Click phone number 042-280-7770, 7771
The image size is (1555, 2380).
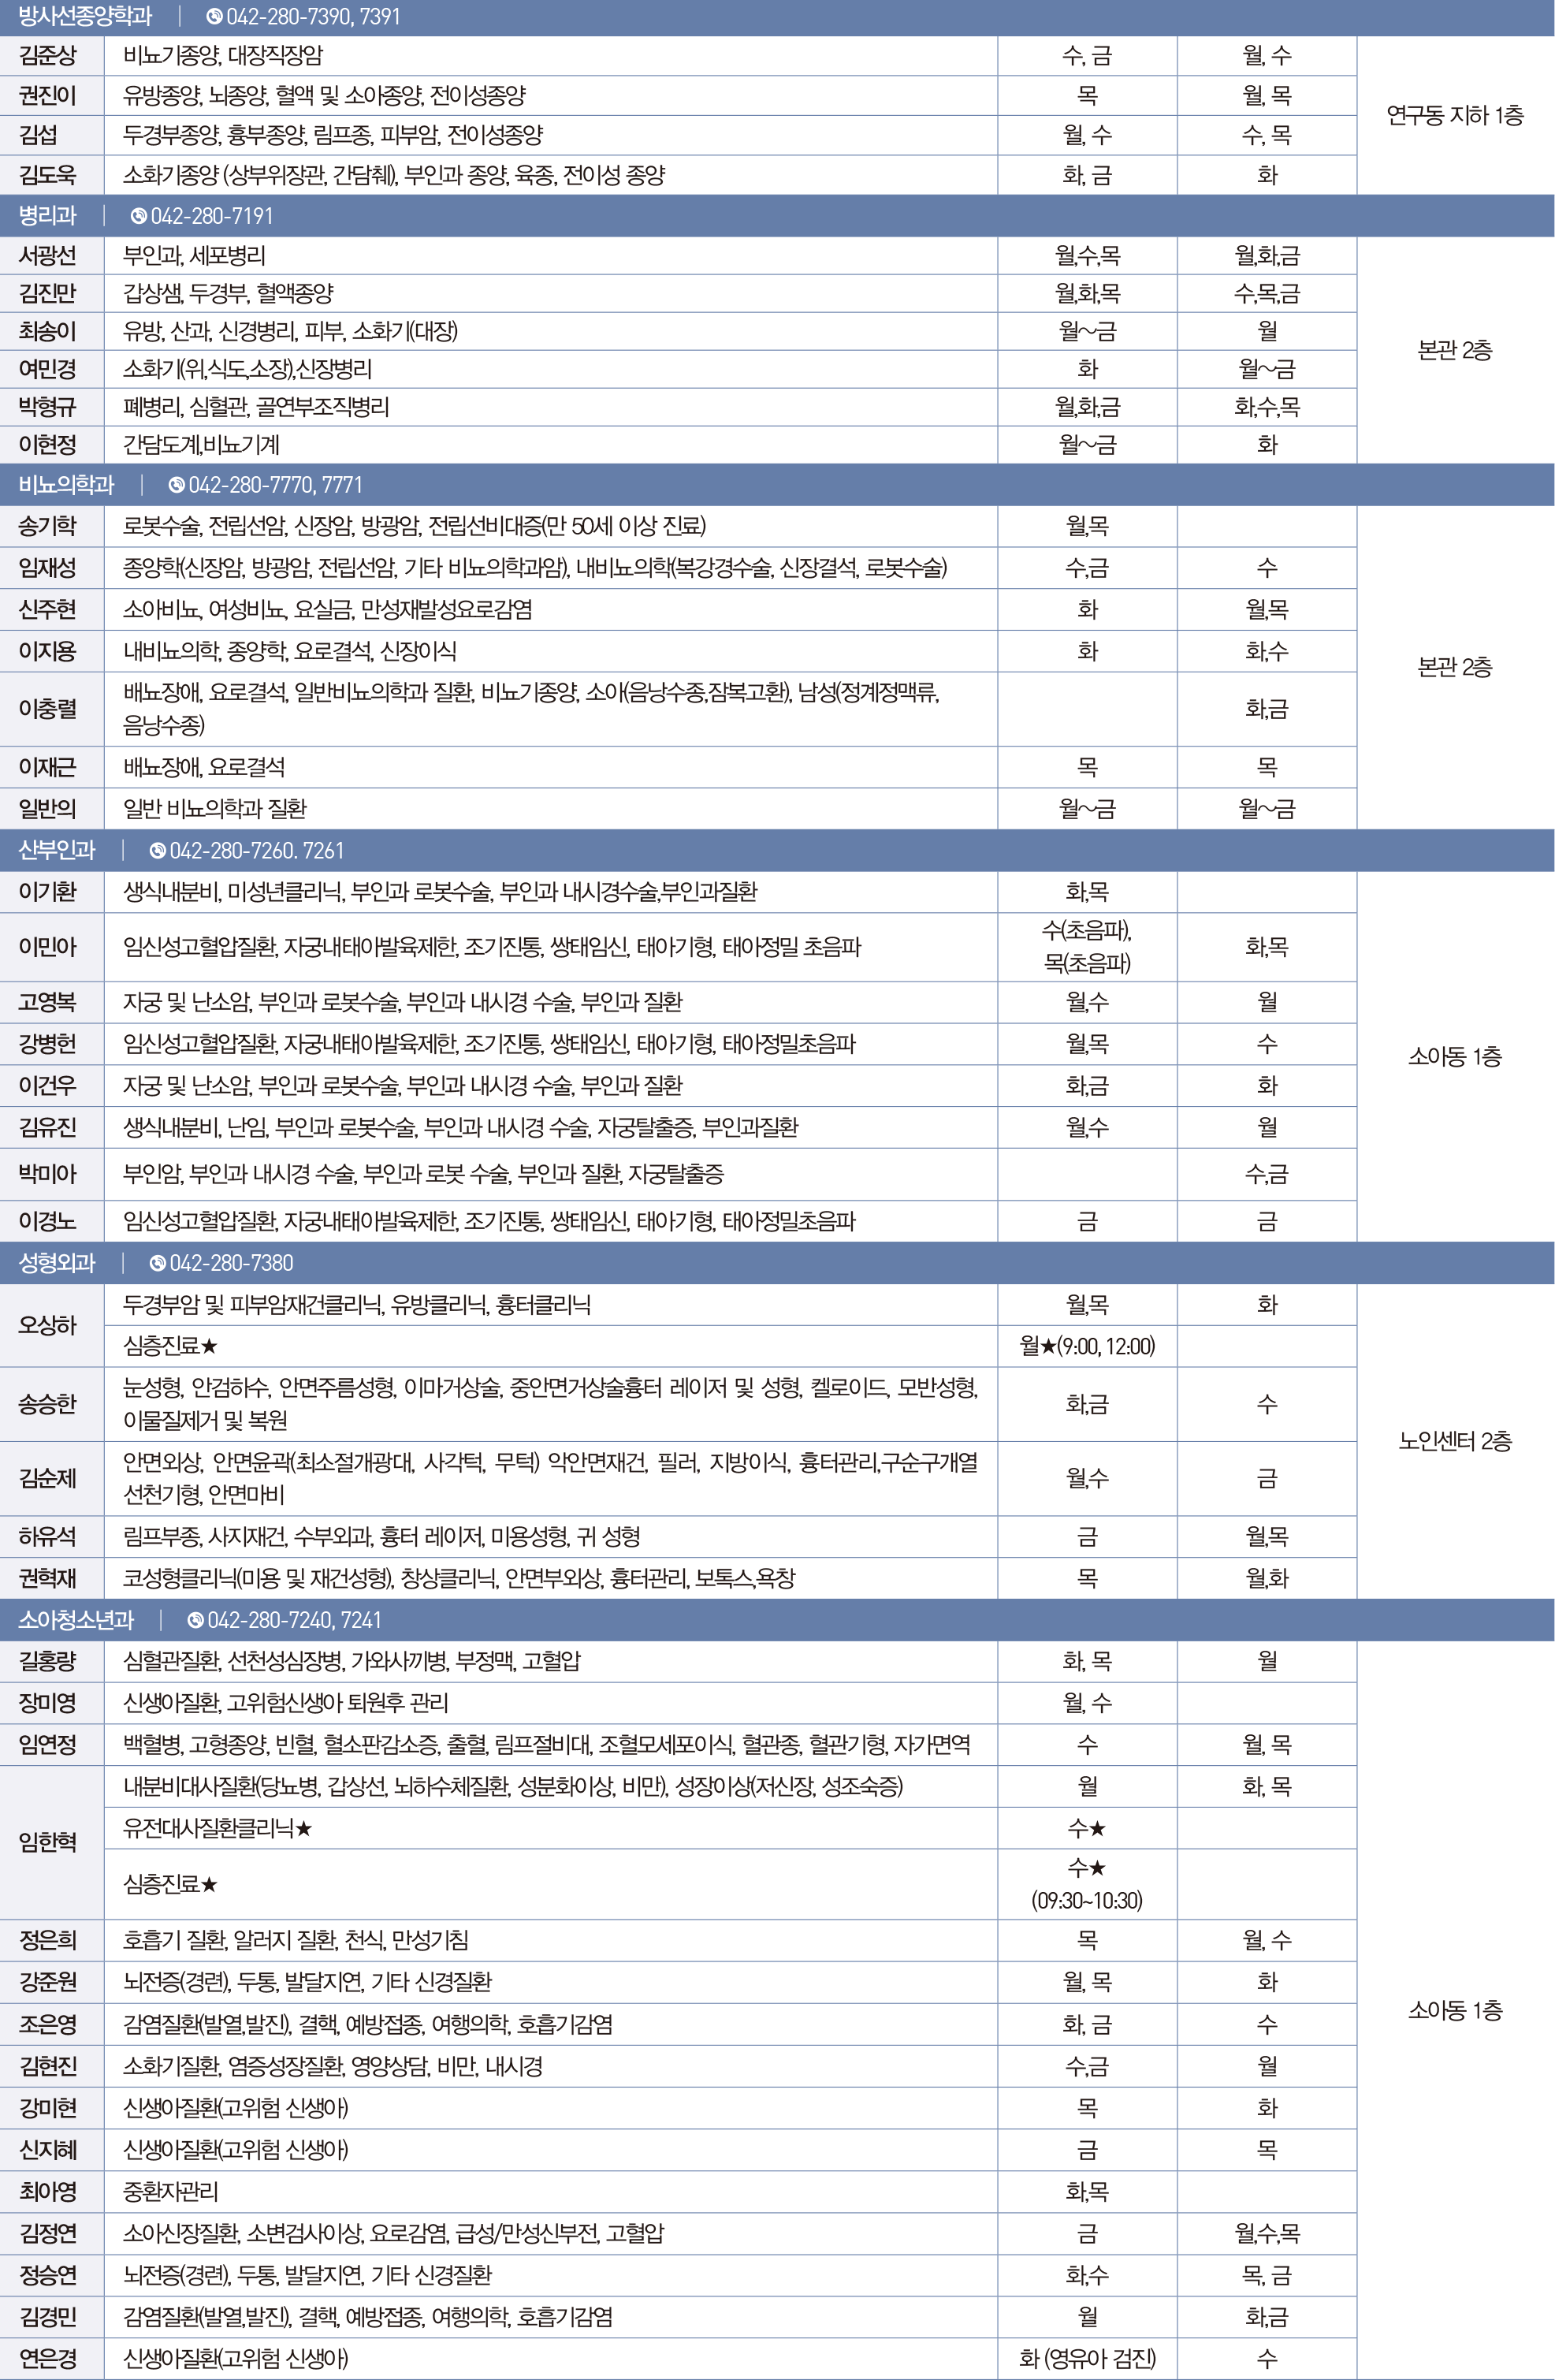coord(275,485)
